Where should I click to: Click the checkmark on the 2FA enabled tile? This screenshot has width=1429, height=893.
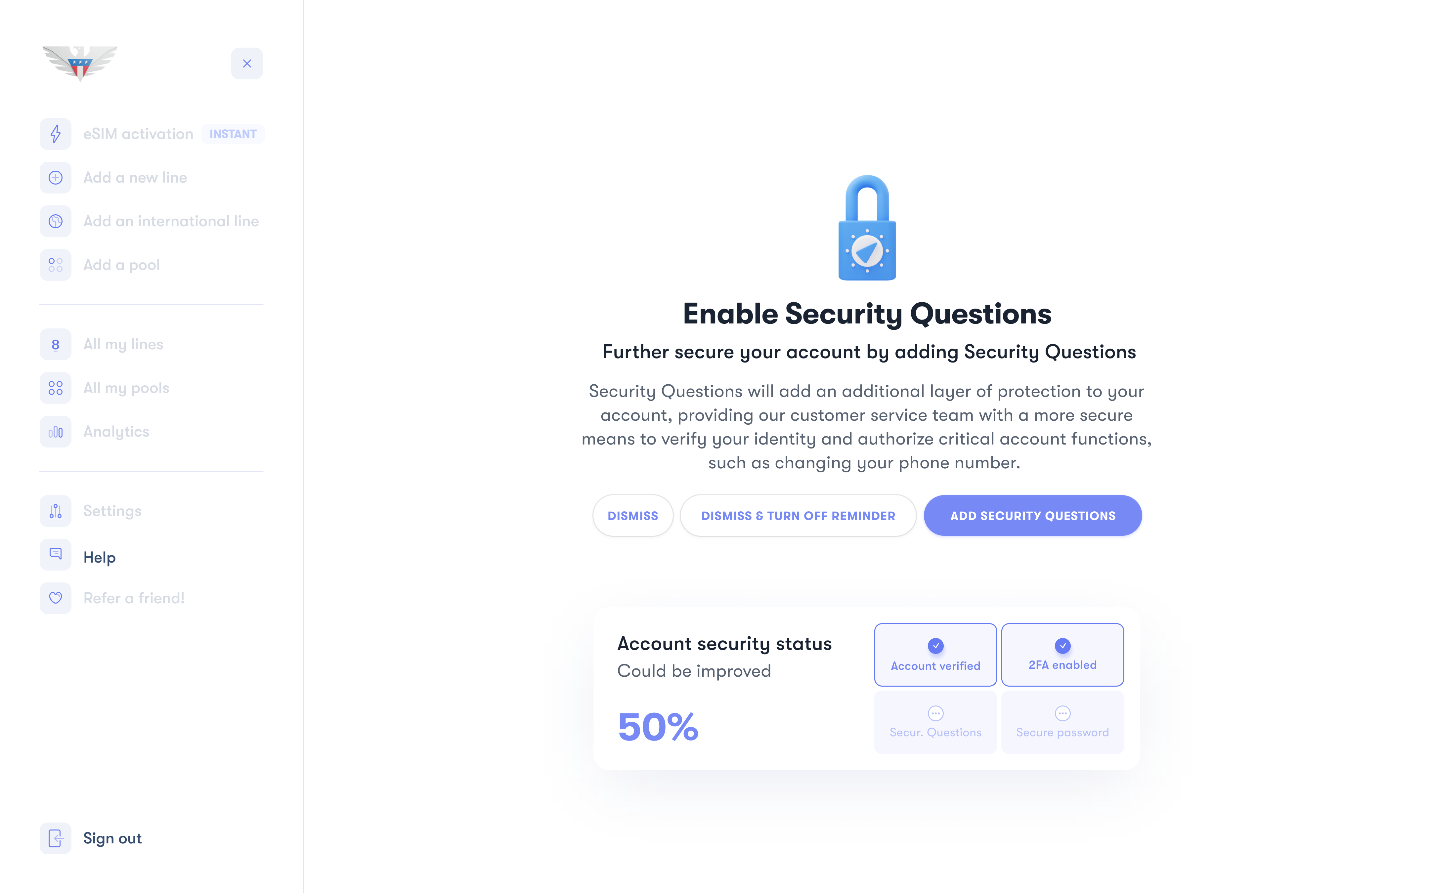tap(1062, 645)
